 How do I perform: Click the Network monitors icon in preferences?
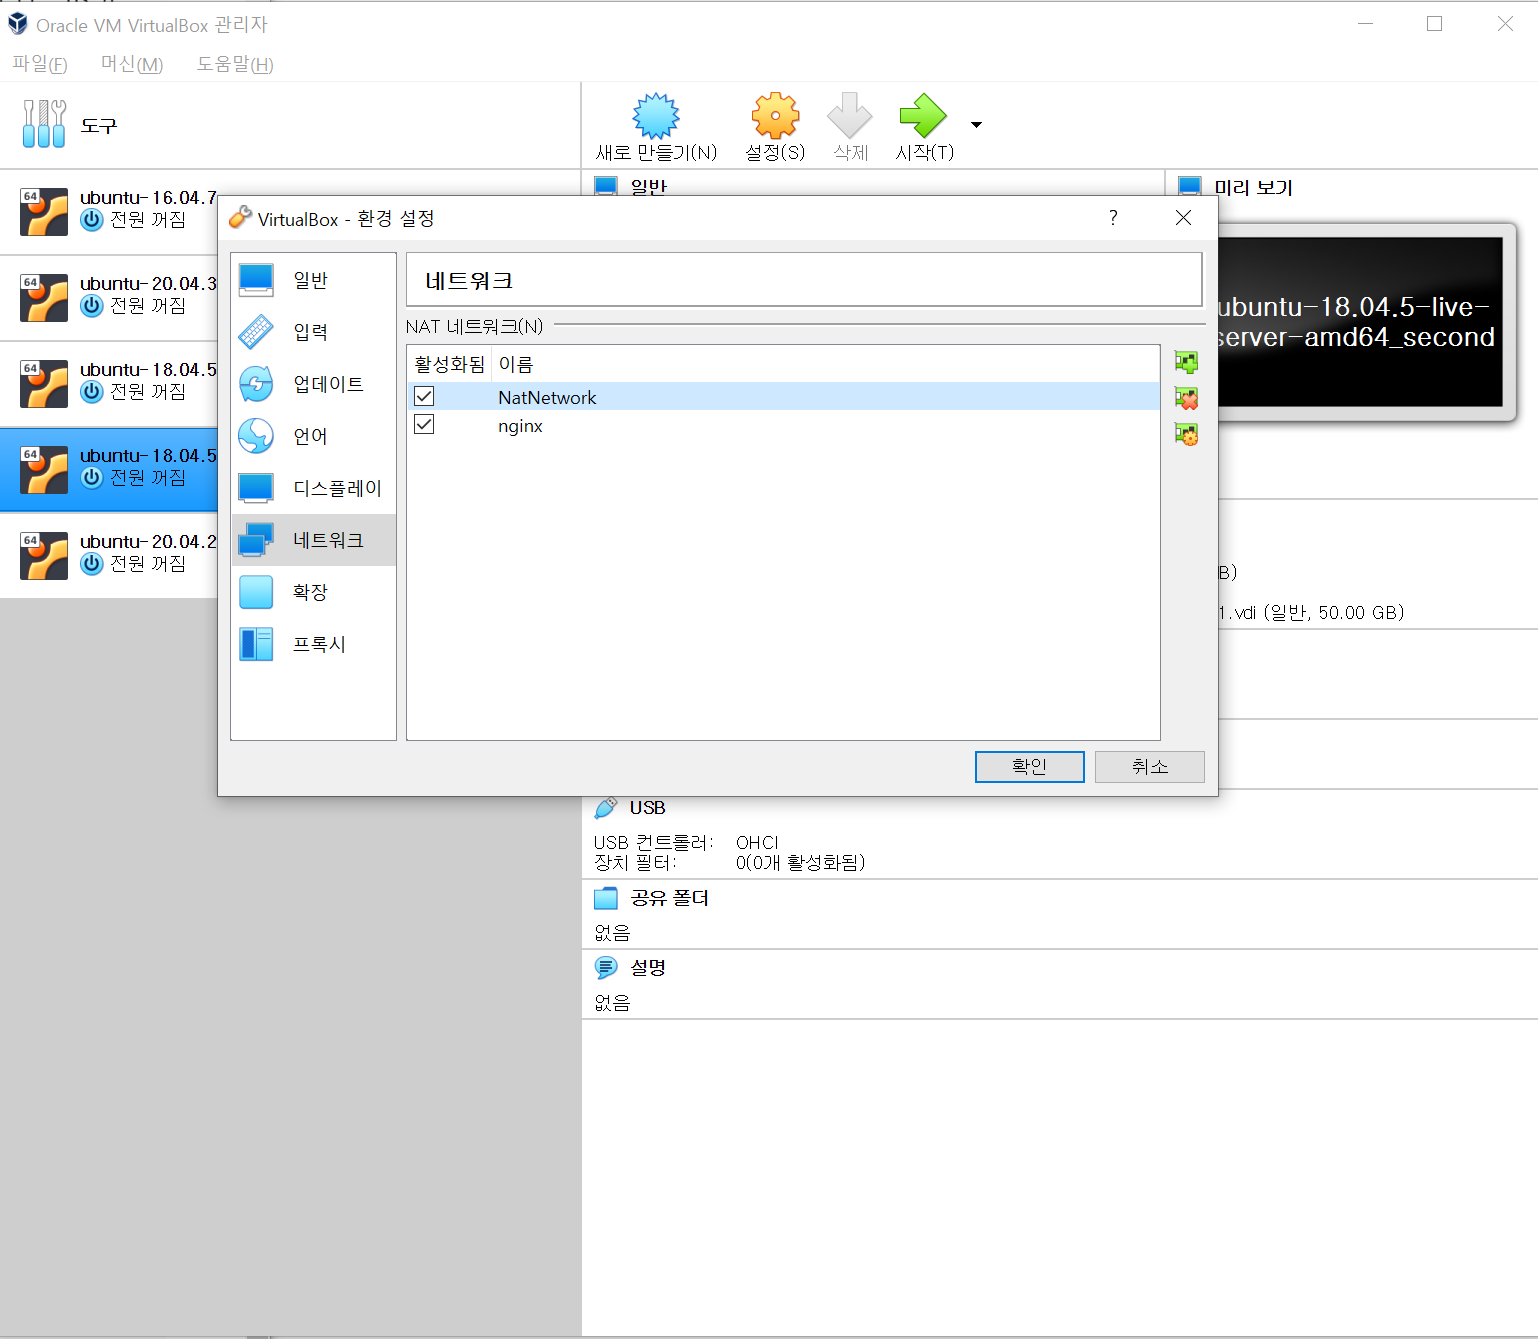[256, 540]
